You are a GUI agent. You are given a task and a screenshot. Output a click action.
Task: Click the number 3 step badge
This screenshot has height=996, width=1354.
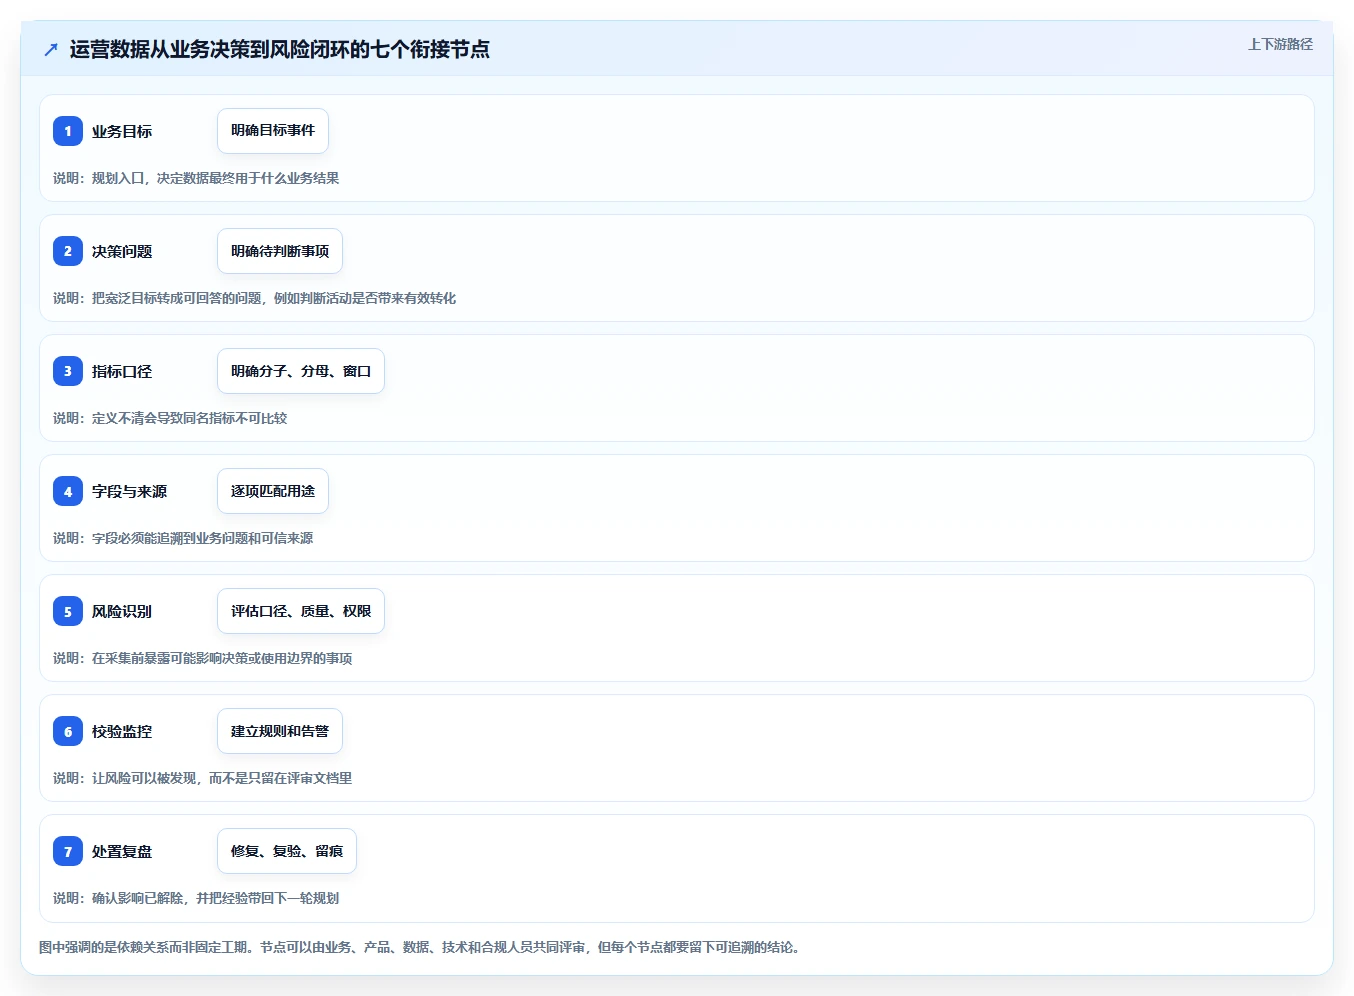[x=68, y=371]
